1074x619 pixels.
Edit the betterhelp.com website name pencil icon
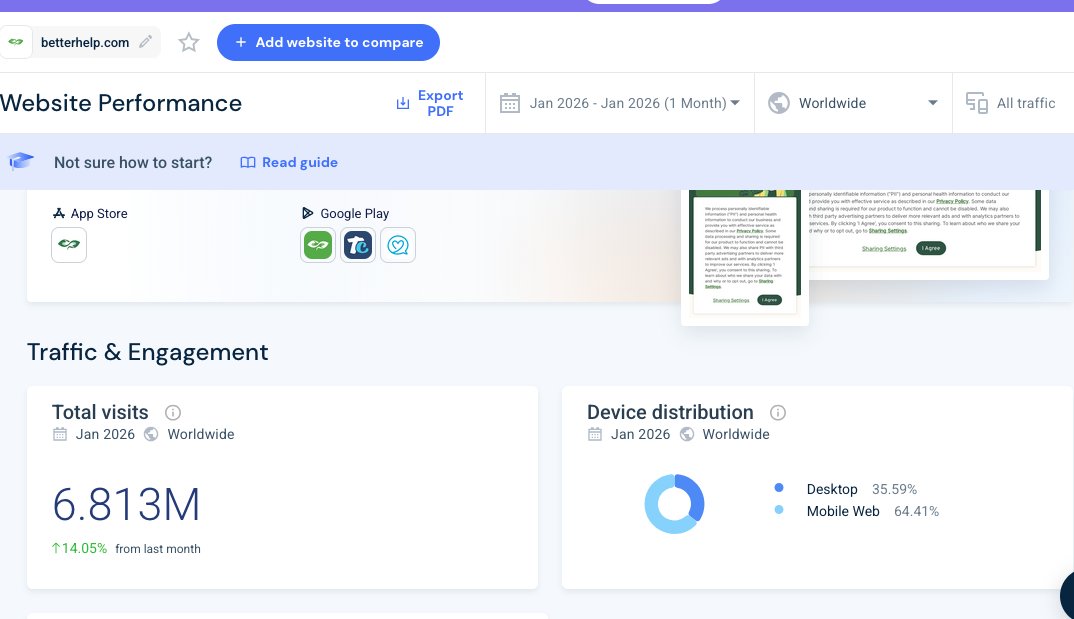point(145,42)
